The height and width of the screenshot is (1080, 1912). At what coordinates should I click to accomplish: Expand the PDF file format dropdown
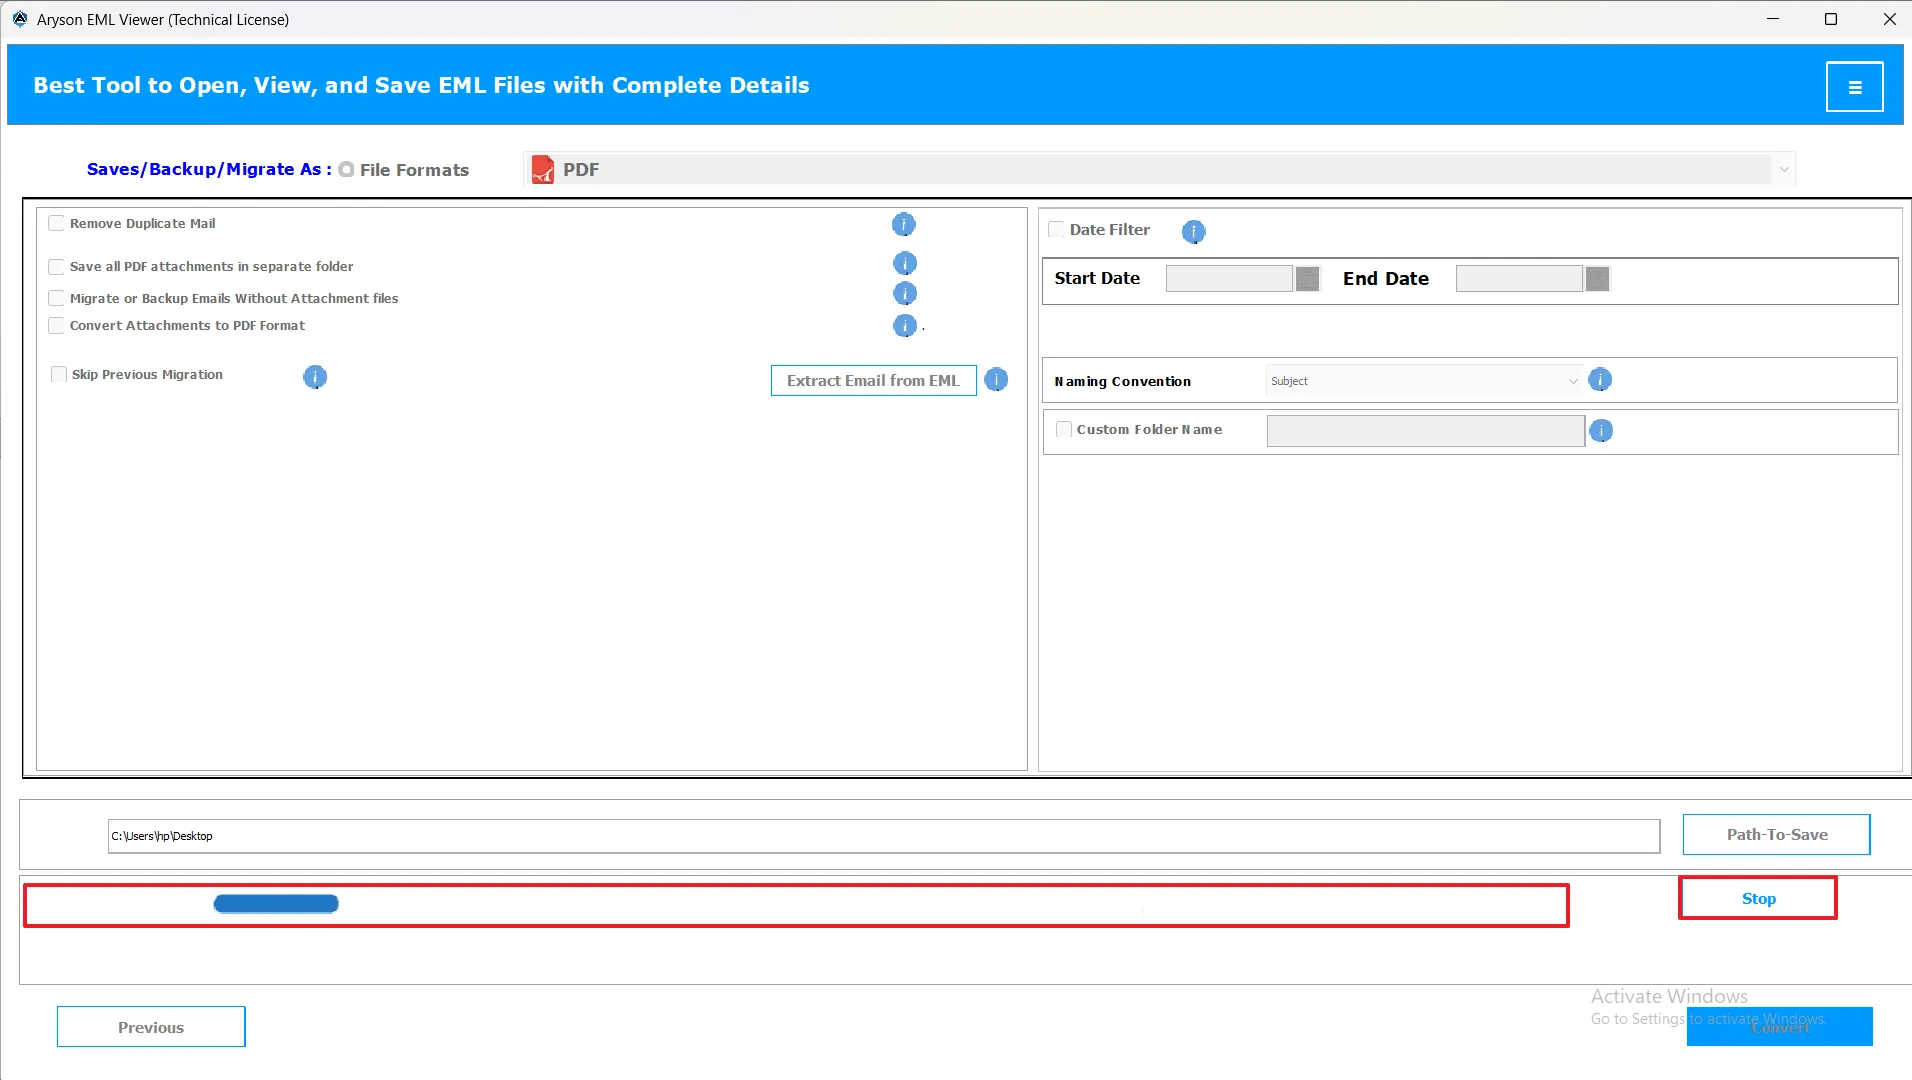pos(1783,170)
